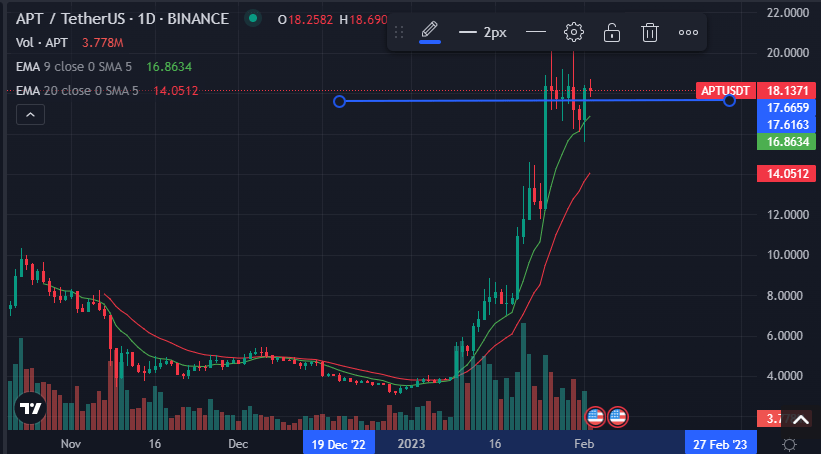Open the three-dot more options menu
Image resolution: width=821 pixels, height=454 pixels.
coord(688,32)
